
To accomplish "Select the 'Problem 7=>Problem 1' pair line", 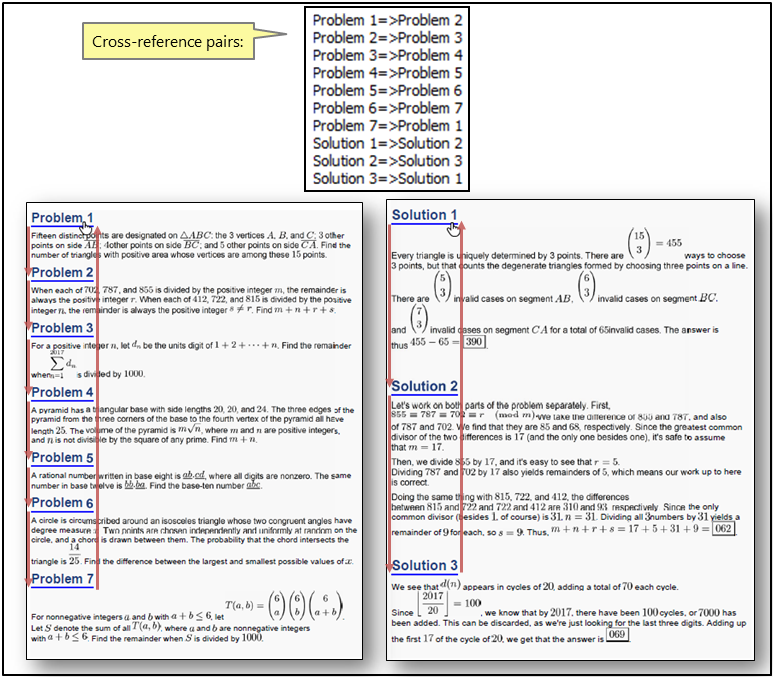I will [387, 126].
